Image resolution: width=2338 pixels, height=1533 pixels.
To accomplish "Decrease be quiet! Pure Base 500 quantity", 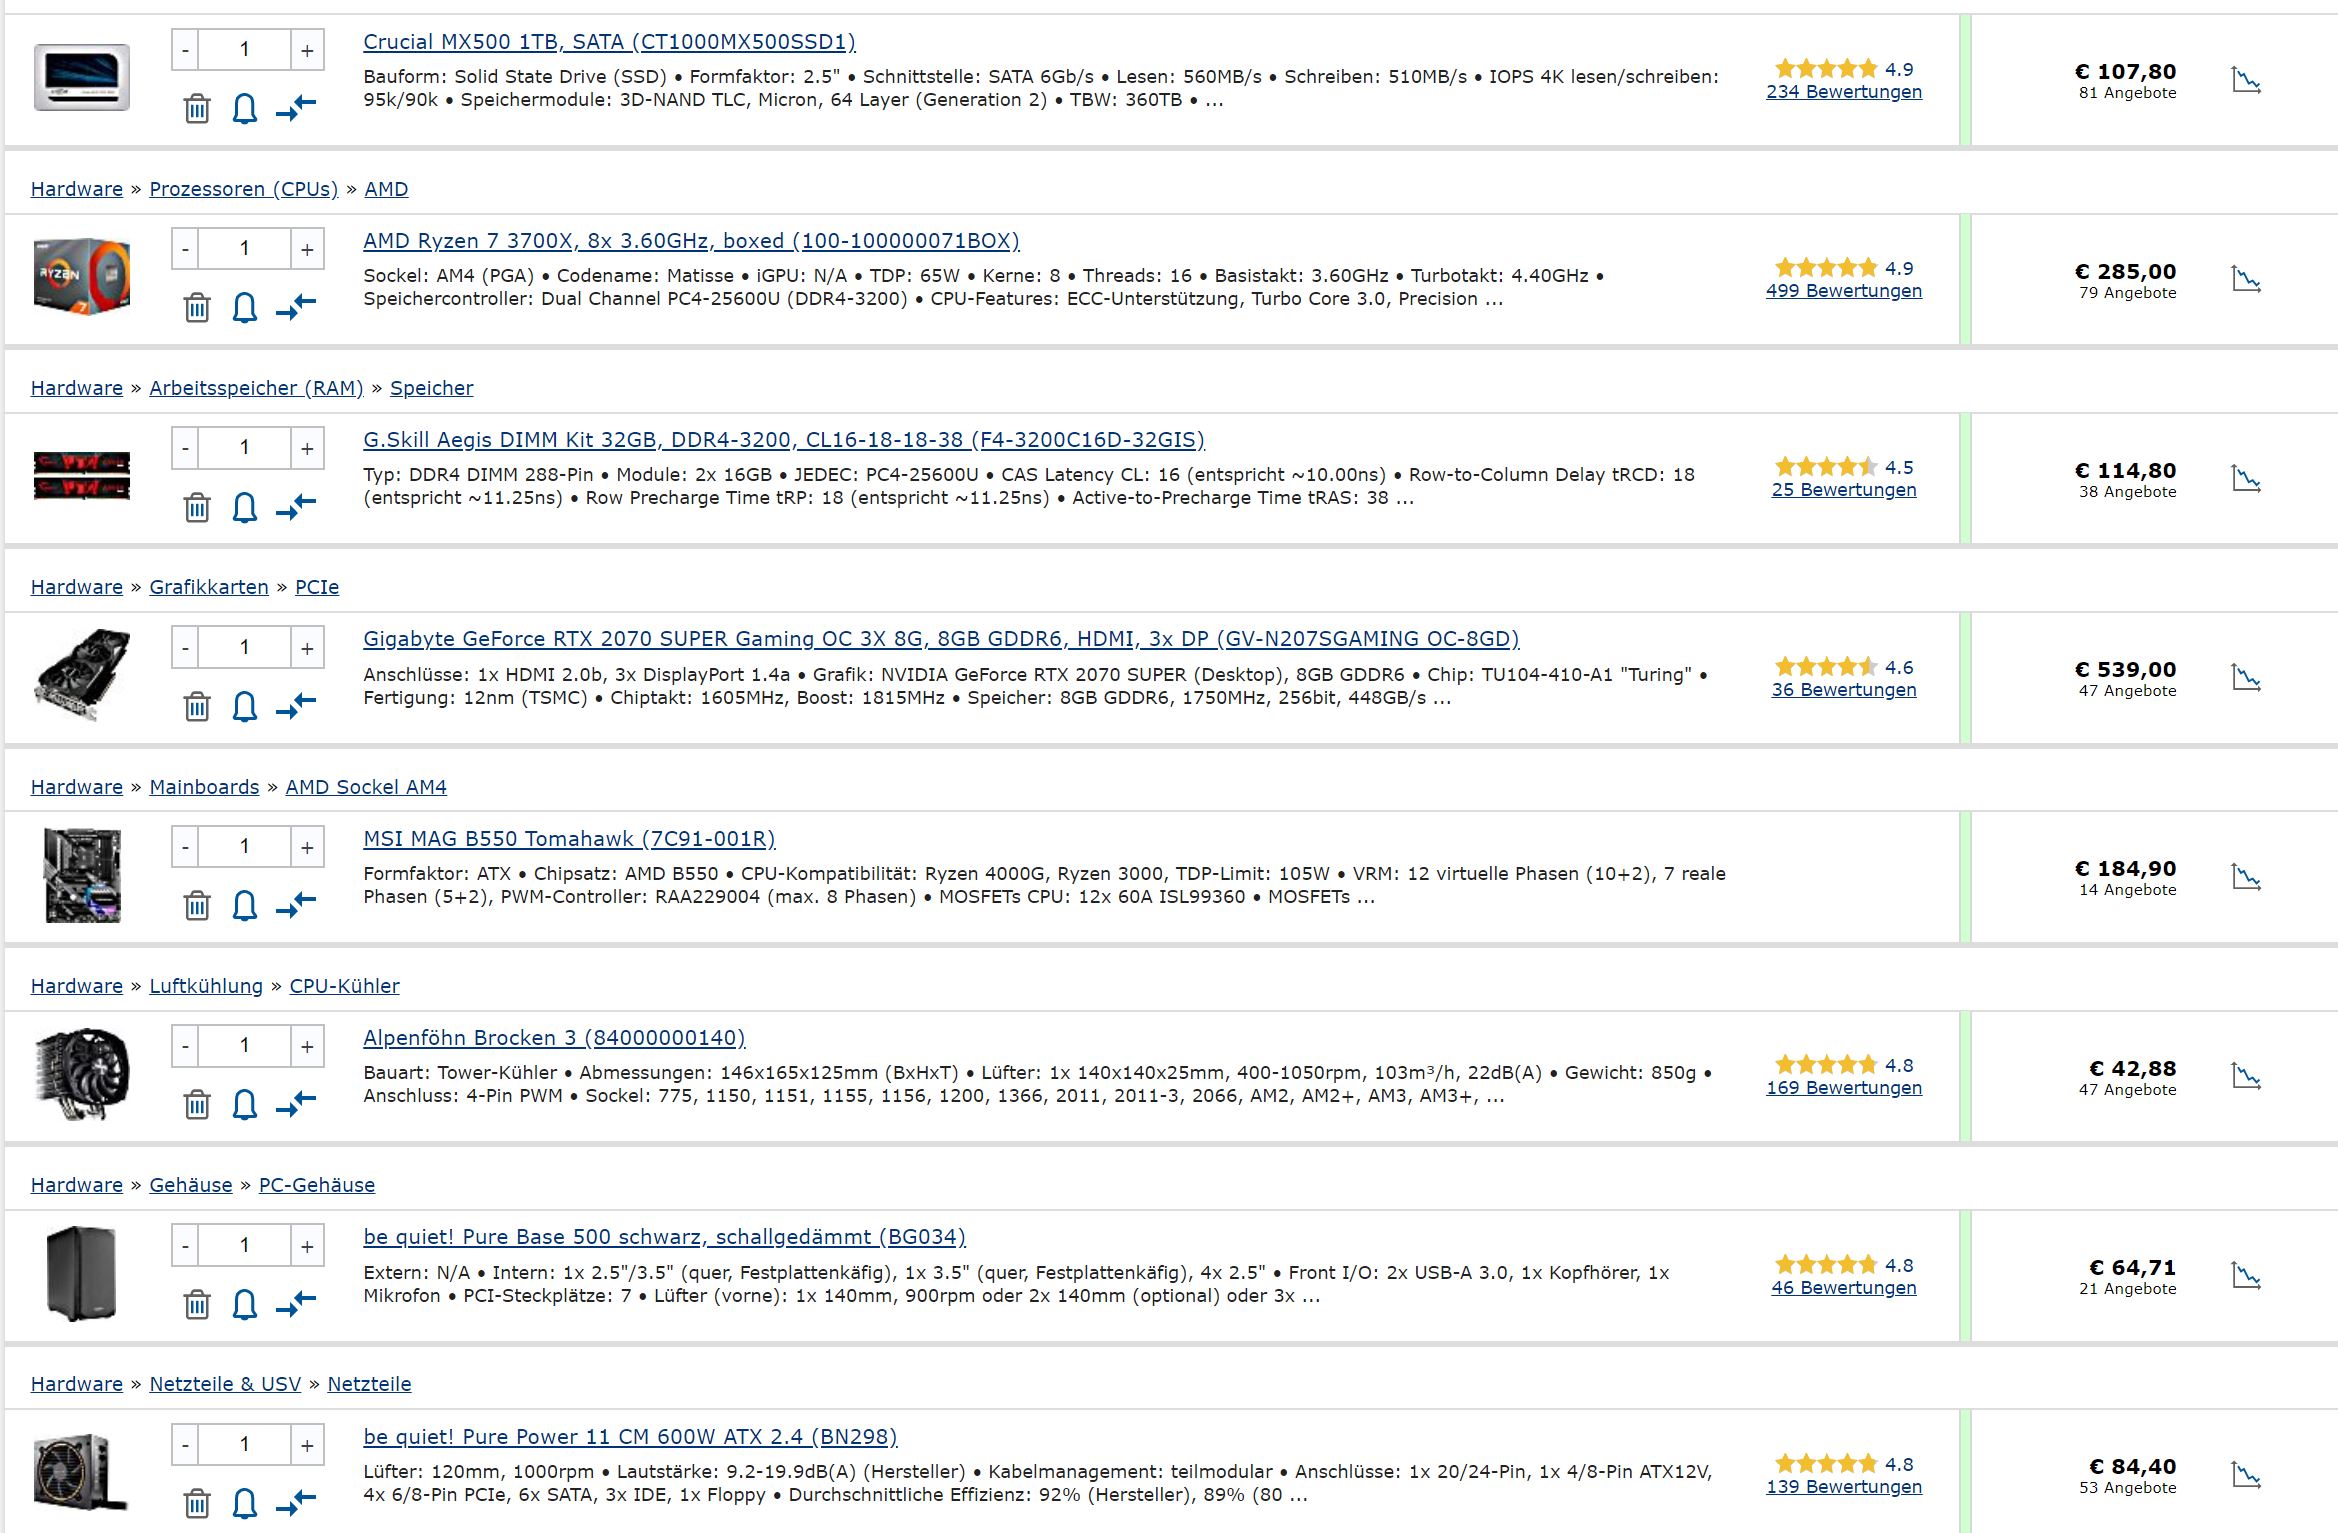I will pos(185,1246).
